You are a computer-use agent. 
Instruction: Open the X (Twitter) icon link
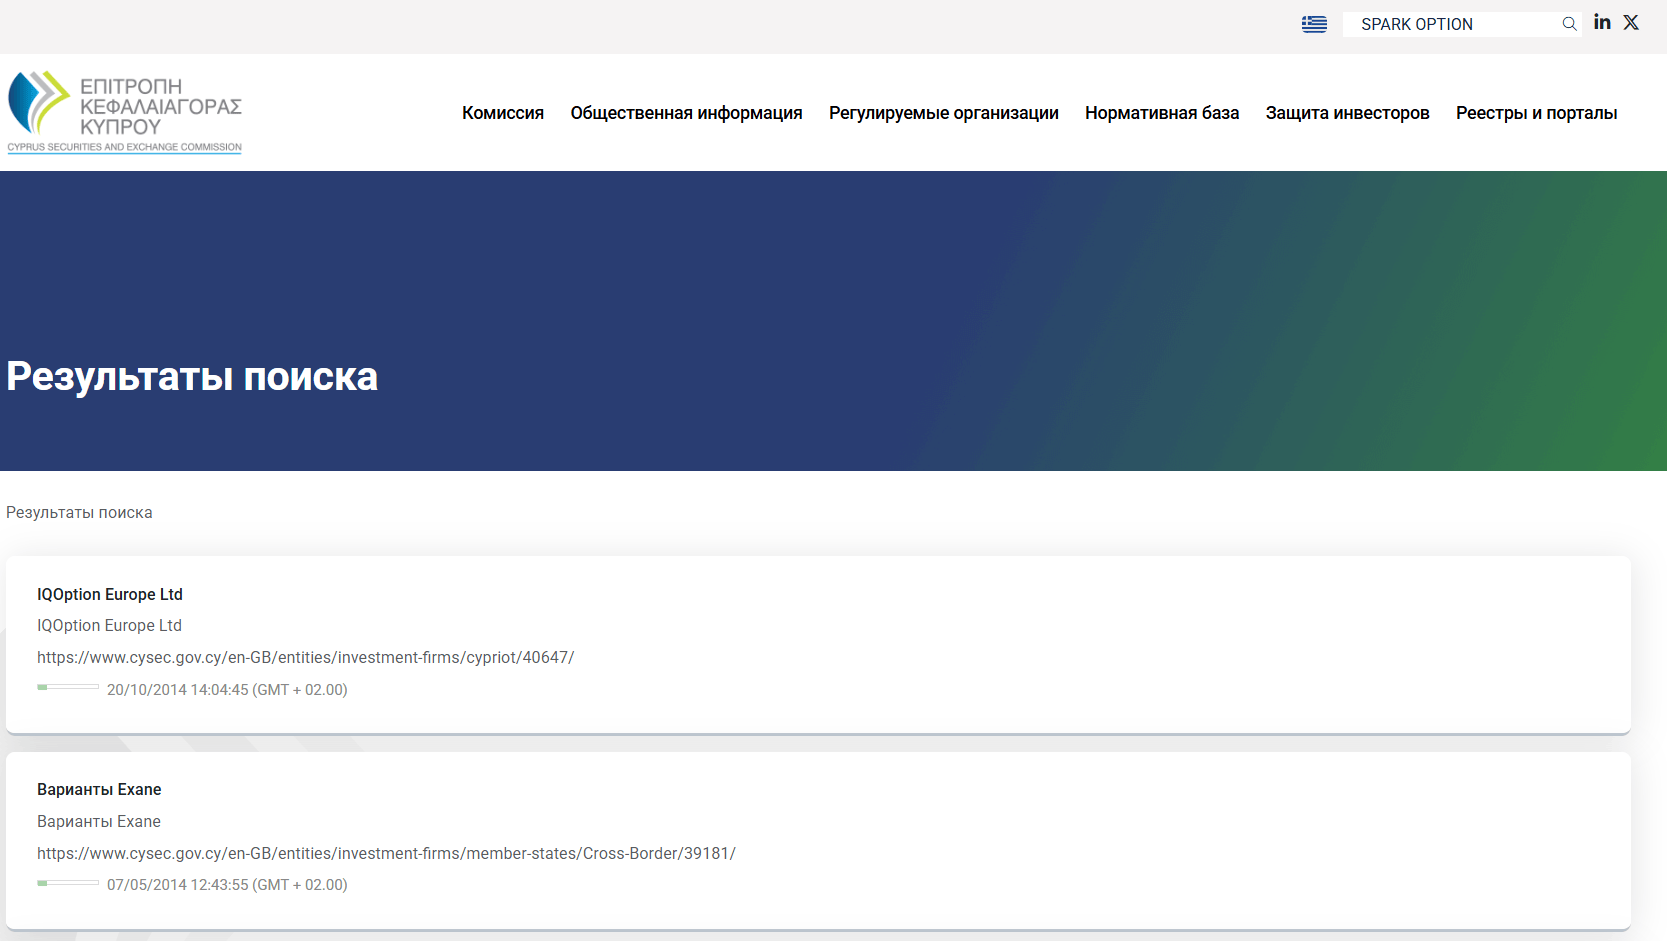[1631, 22]
